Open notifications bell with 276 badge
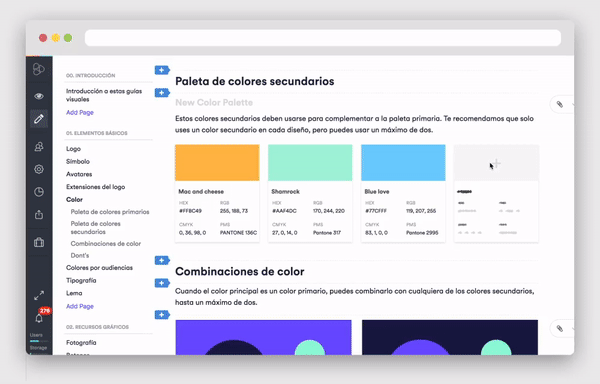 tap(40, 317)
